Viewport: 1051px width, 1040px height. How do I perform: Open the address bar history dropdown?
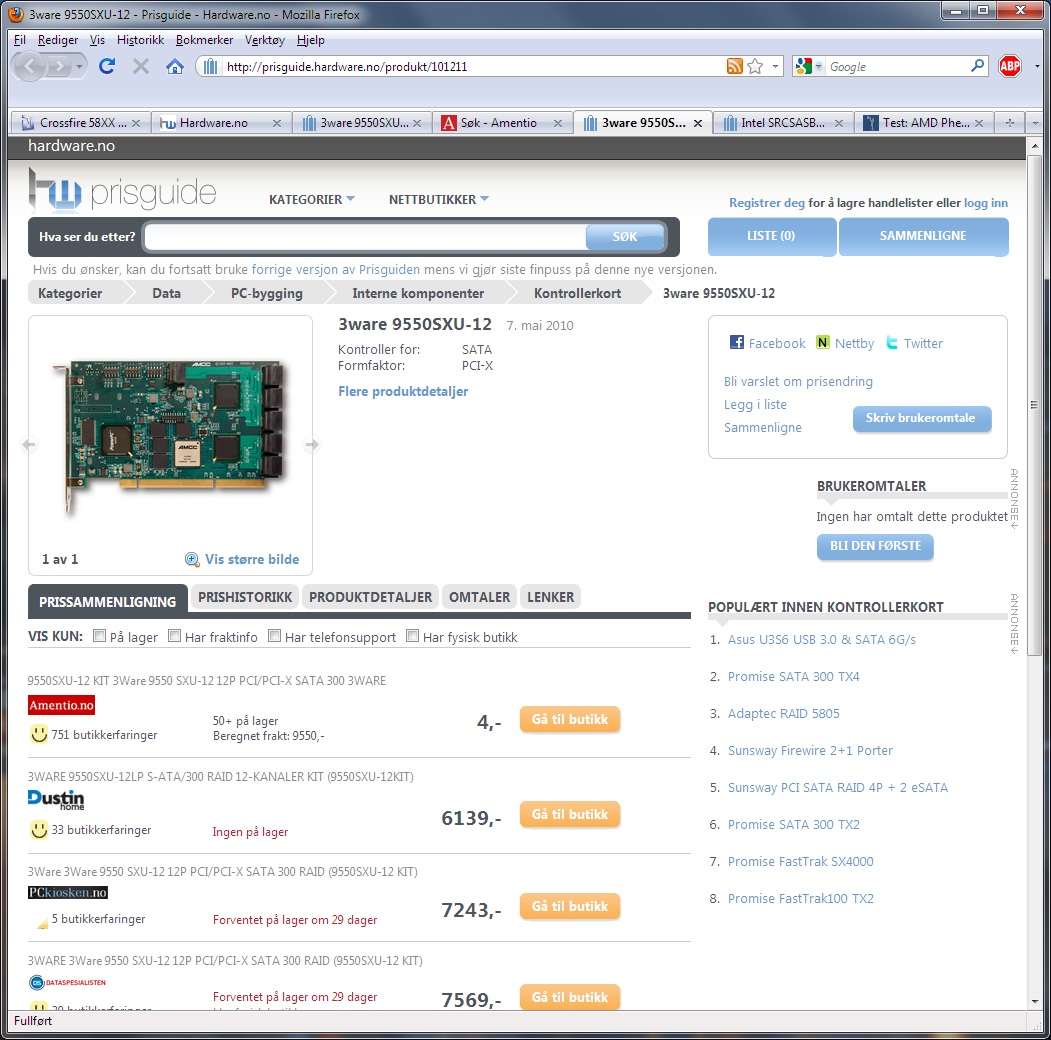pyautogui.click(x=776, y=66)
